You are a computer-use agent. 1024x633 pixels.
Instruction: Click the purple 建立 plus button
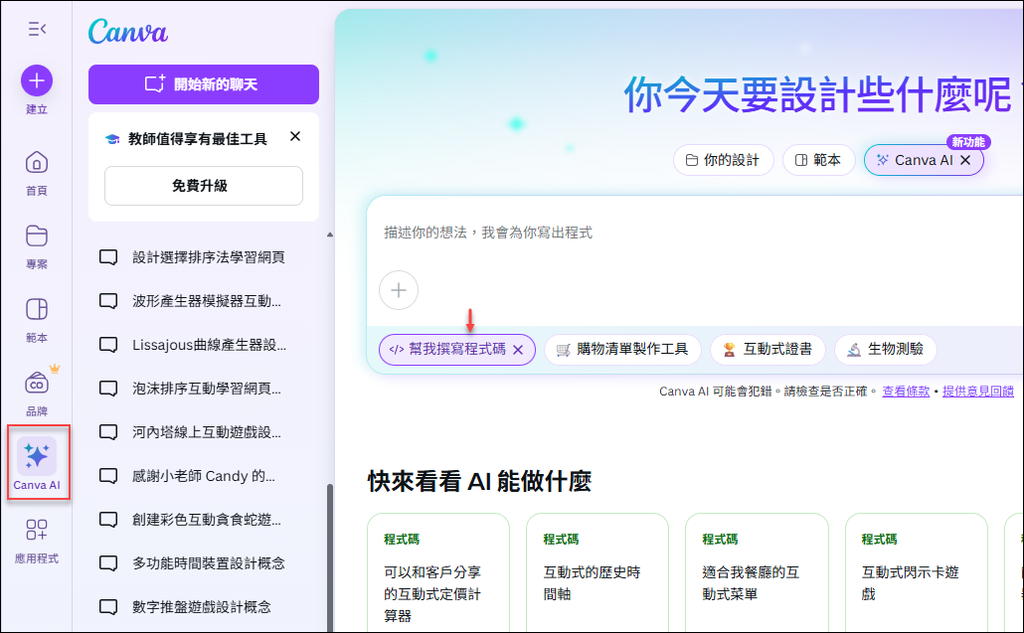(37, 80)
